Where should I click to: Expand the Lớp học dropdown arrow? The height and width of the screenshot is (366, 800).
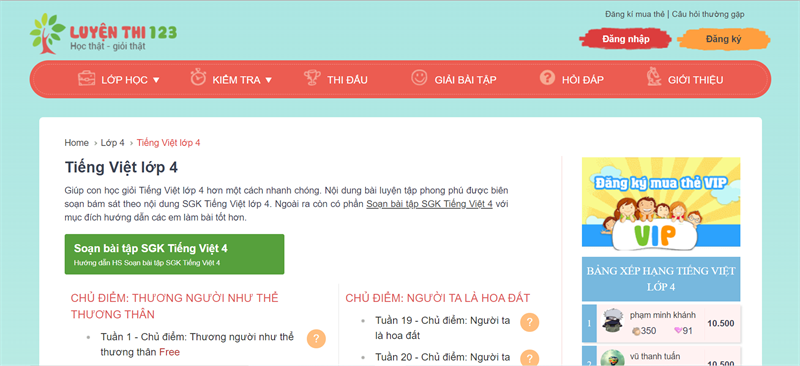tap(156, 80)
